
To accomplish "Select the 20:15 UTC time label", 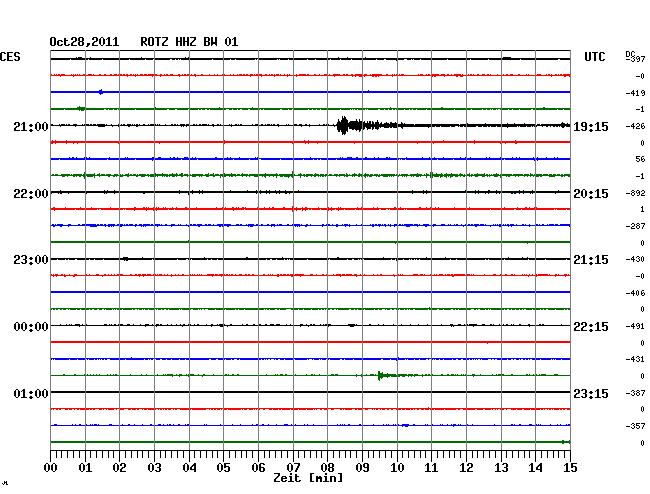I will 591,194.
